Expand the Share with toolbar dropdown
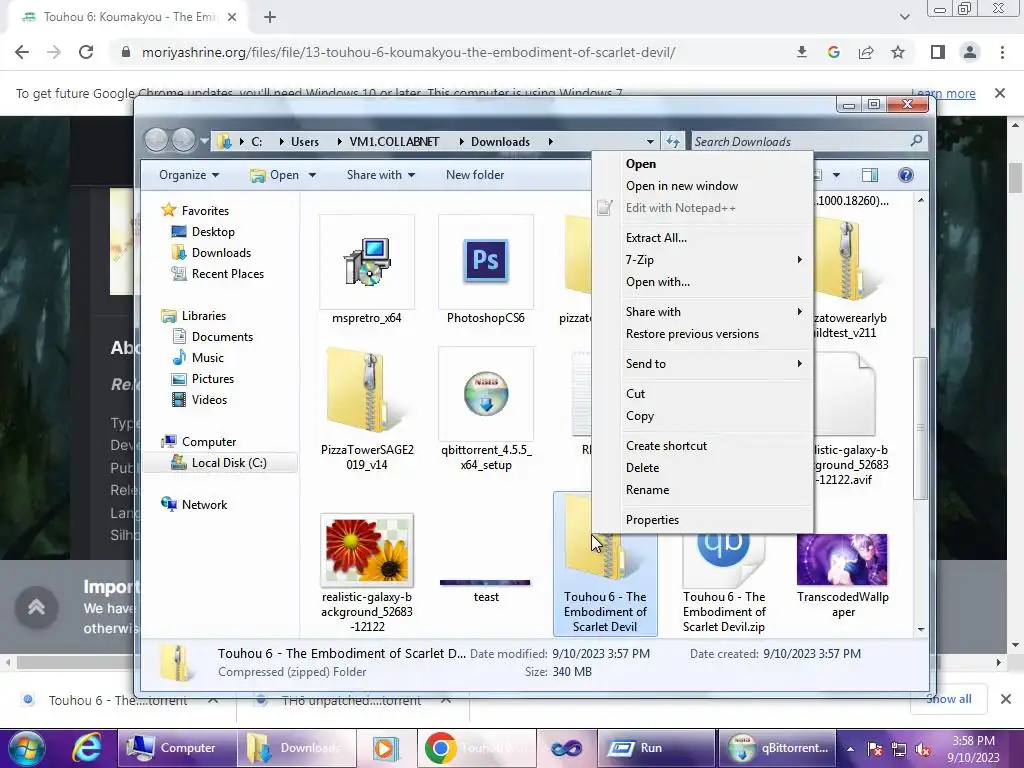 click(381, 175)
